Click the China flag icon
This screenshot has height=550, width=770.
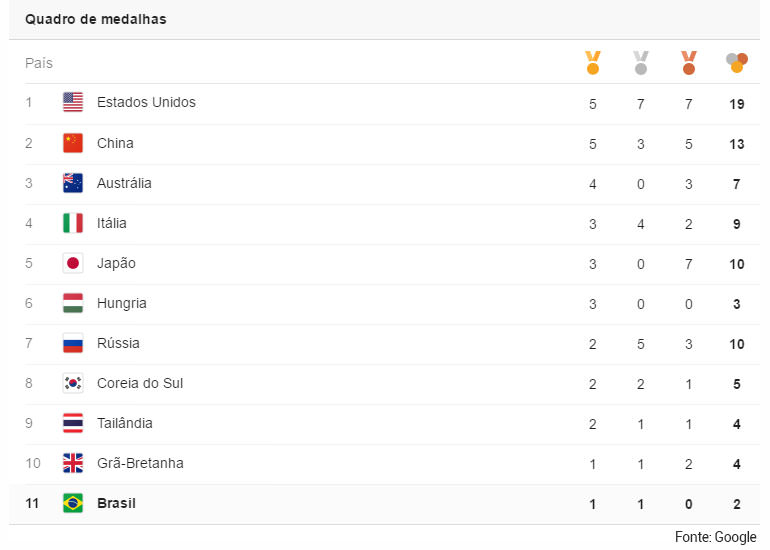(73, 143)
